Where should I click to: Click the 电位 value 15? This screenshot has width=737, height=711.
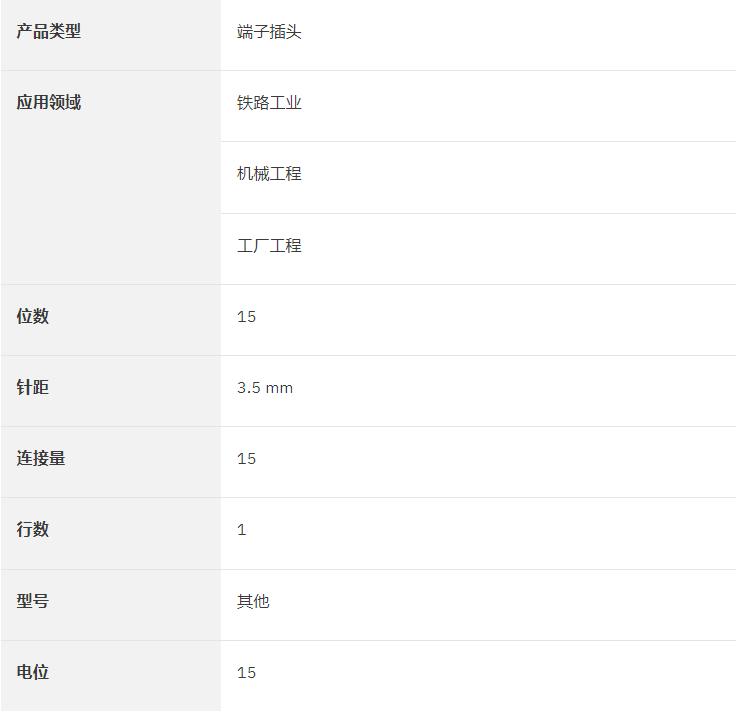246,672
